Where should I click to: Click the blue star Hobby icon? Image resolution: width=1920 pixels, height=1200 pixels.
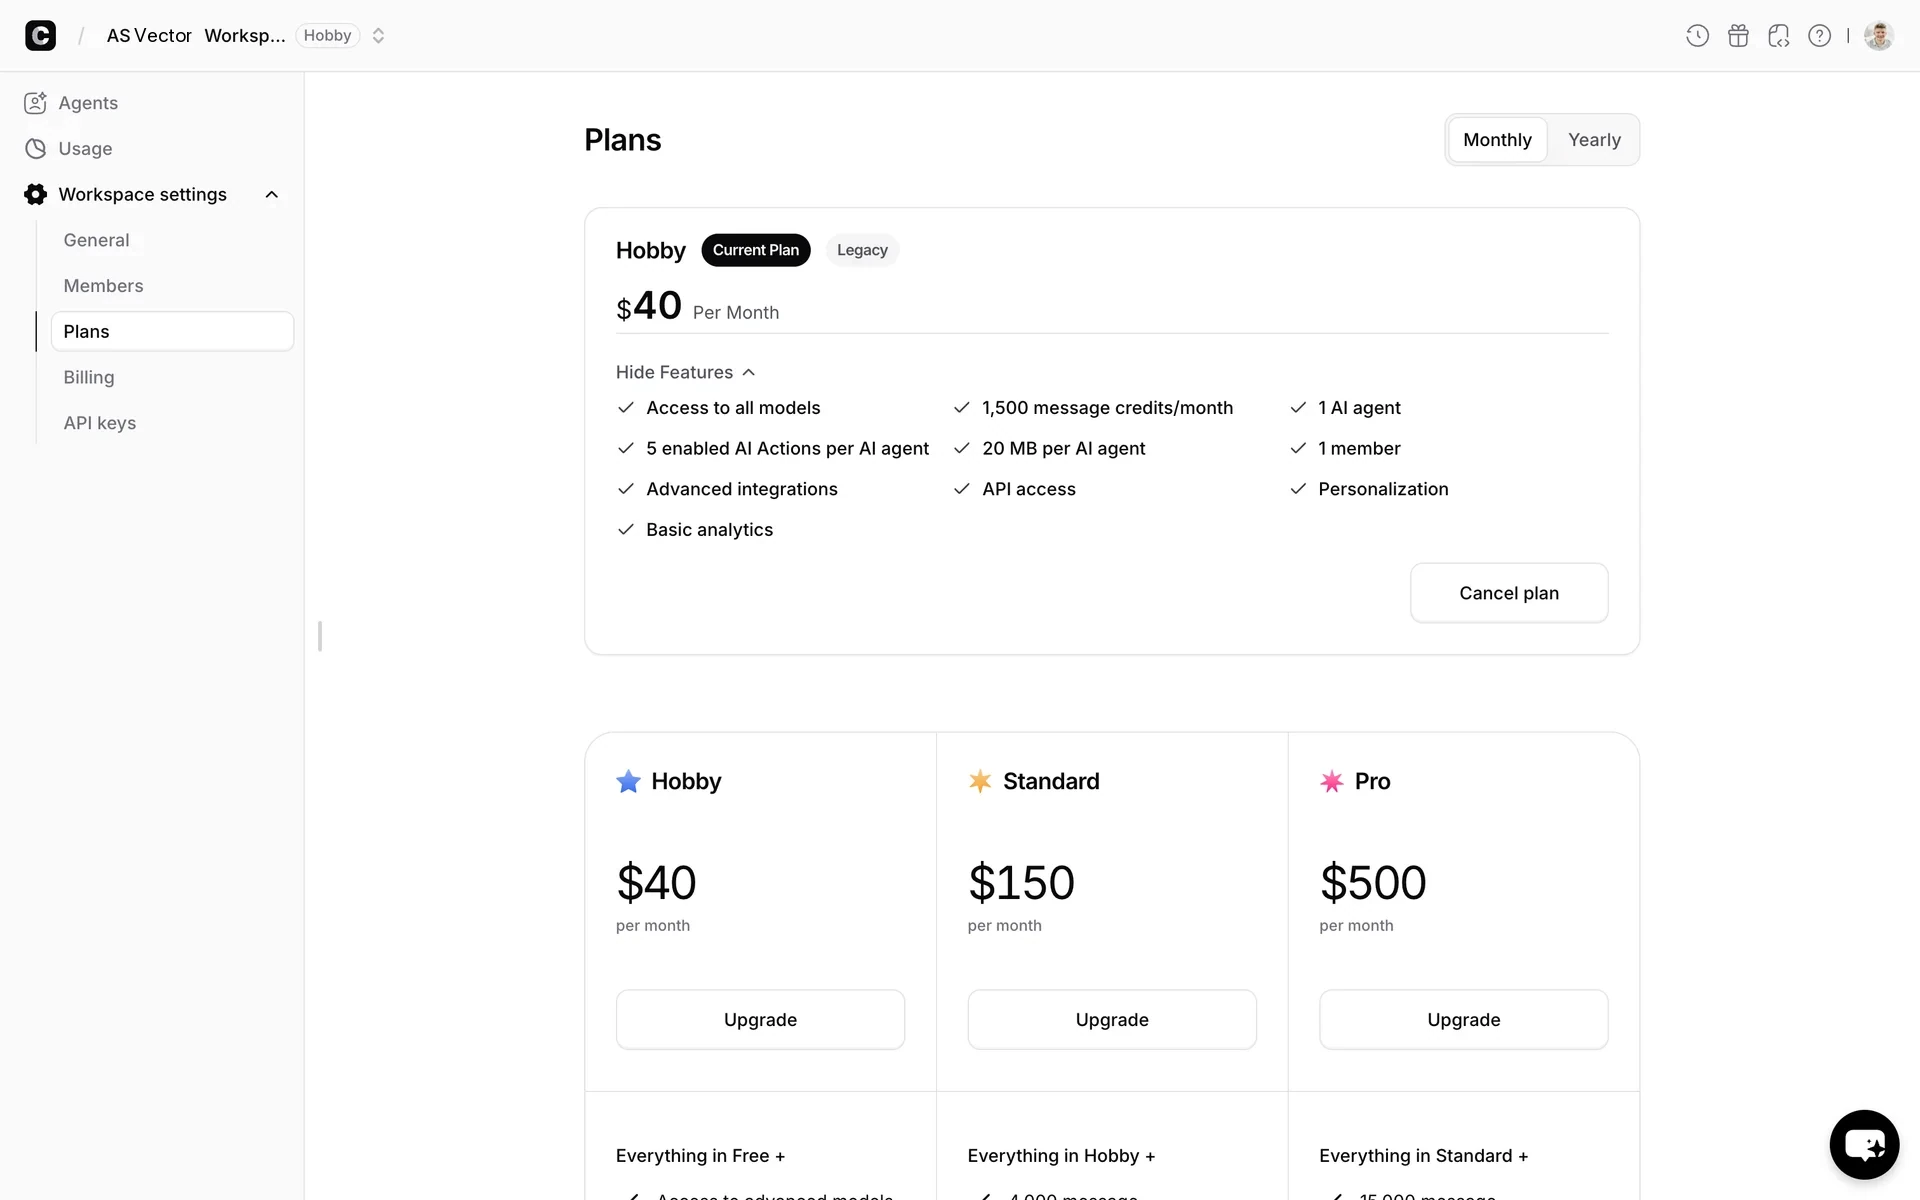click(x=628, y=781)
